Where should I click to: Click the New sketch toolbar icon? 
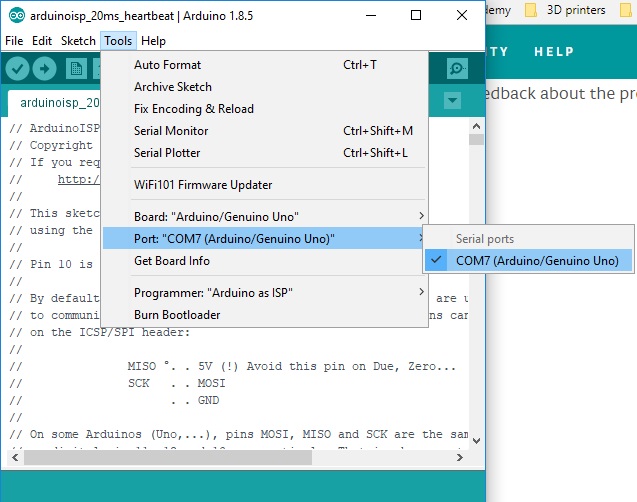click(x=76, y=69)
